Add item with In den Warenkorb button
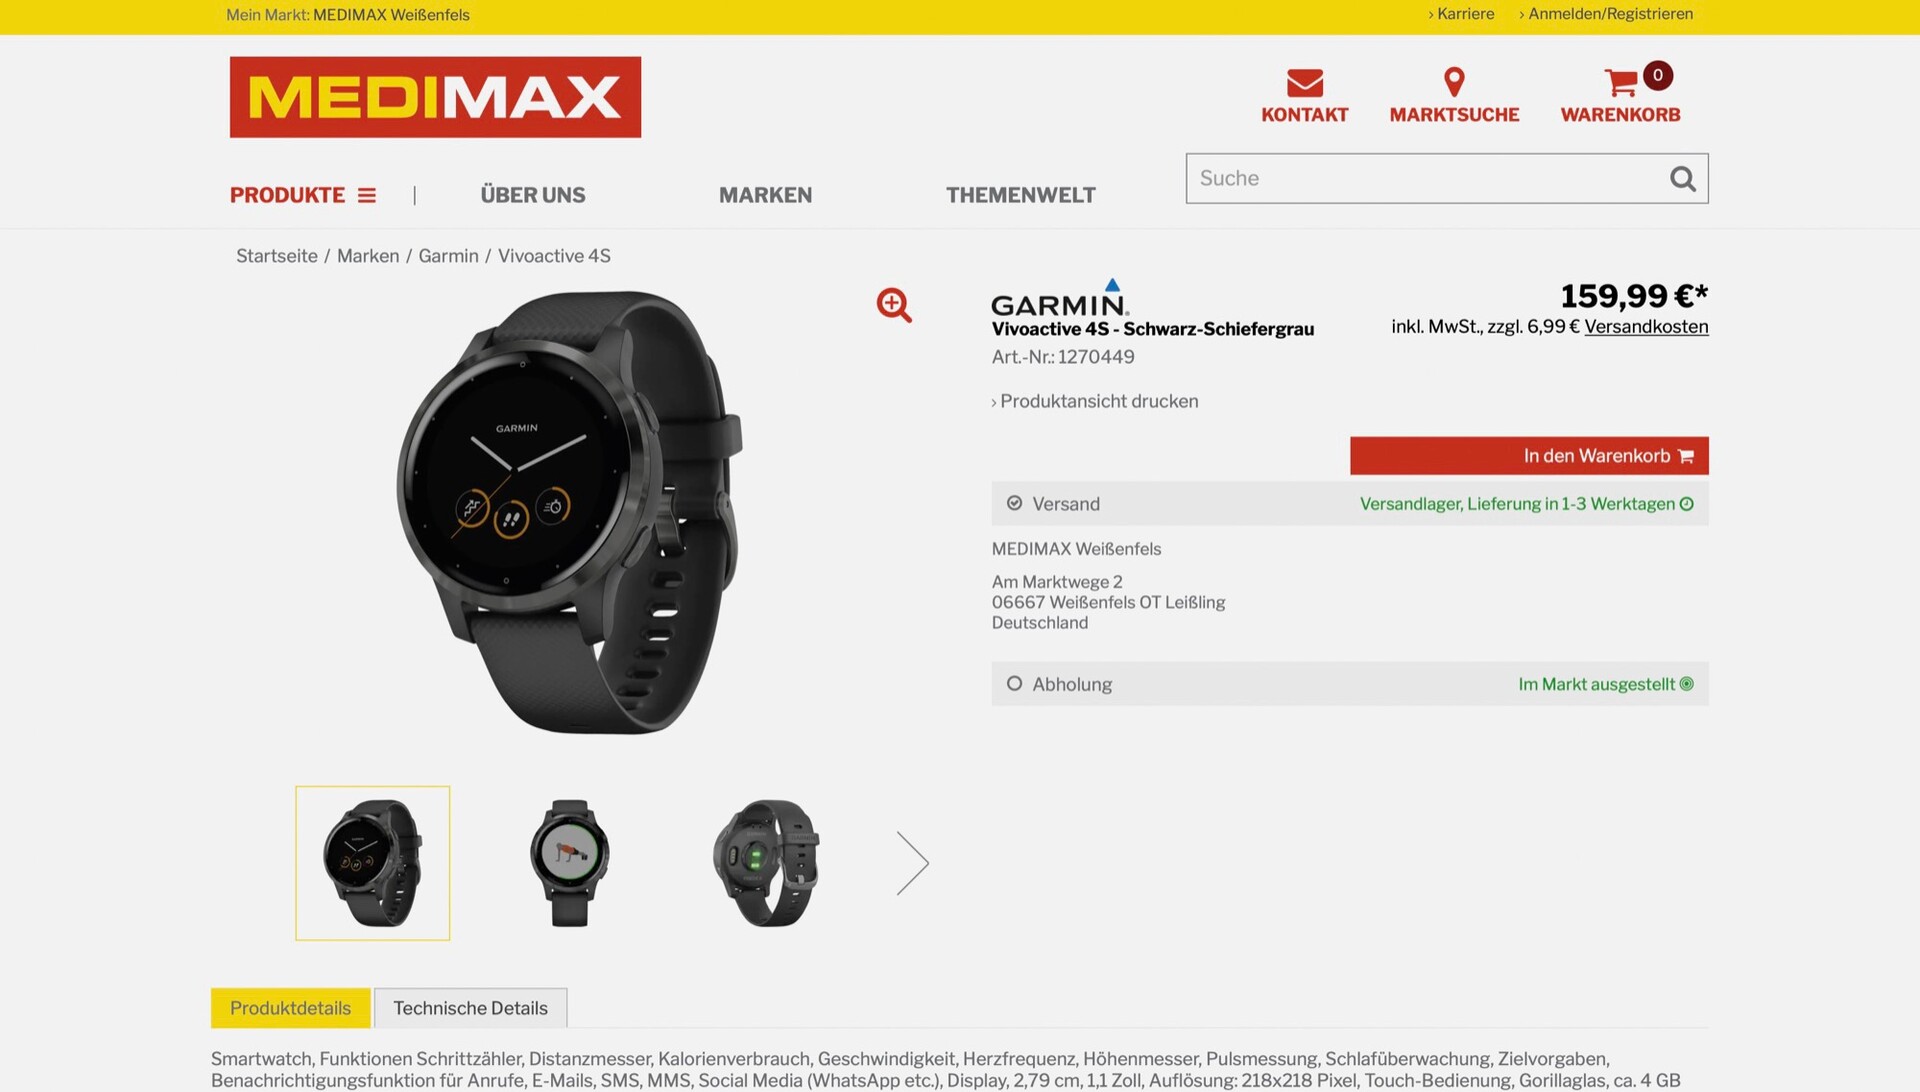The height and width of the screenshot is (1092, 1920). (x=1529, y=456)
